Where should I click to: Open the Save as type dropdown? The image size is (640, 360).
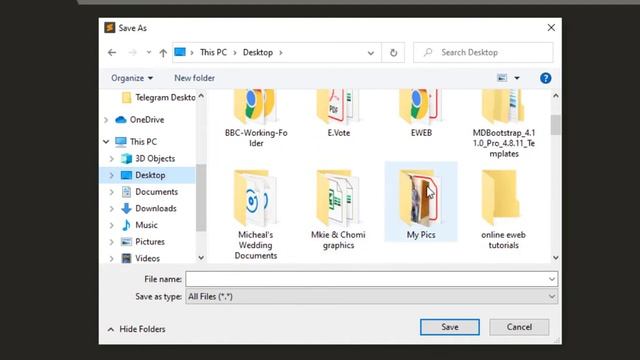[x=371, y=296]
